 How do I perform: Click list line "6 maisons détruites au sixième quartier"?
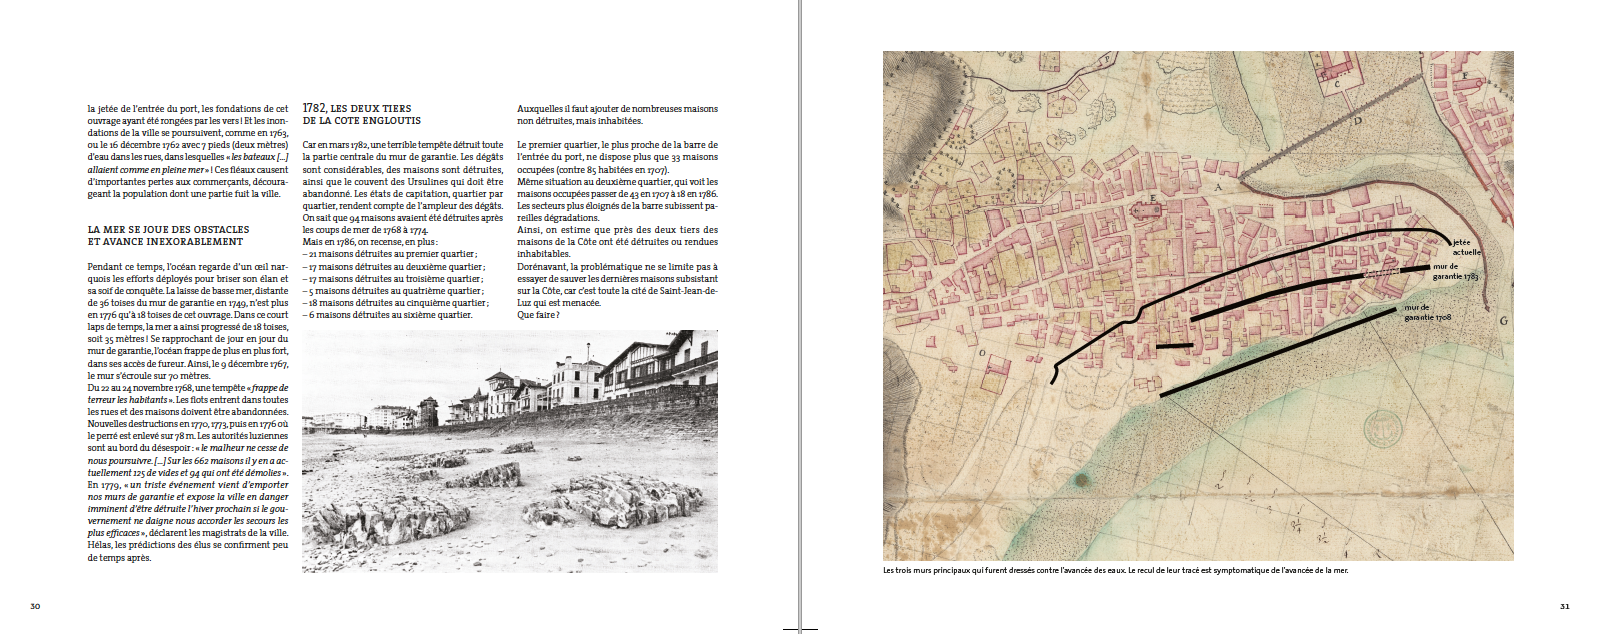pos(387,315)
